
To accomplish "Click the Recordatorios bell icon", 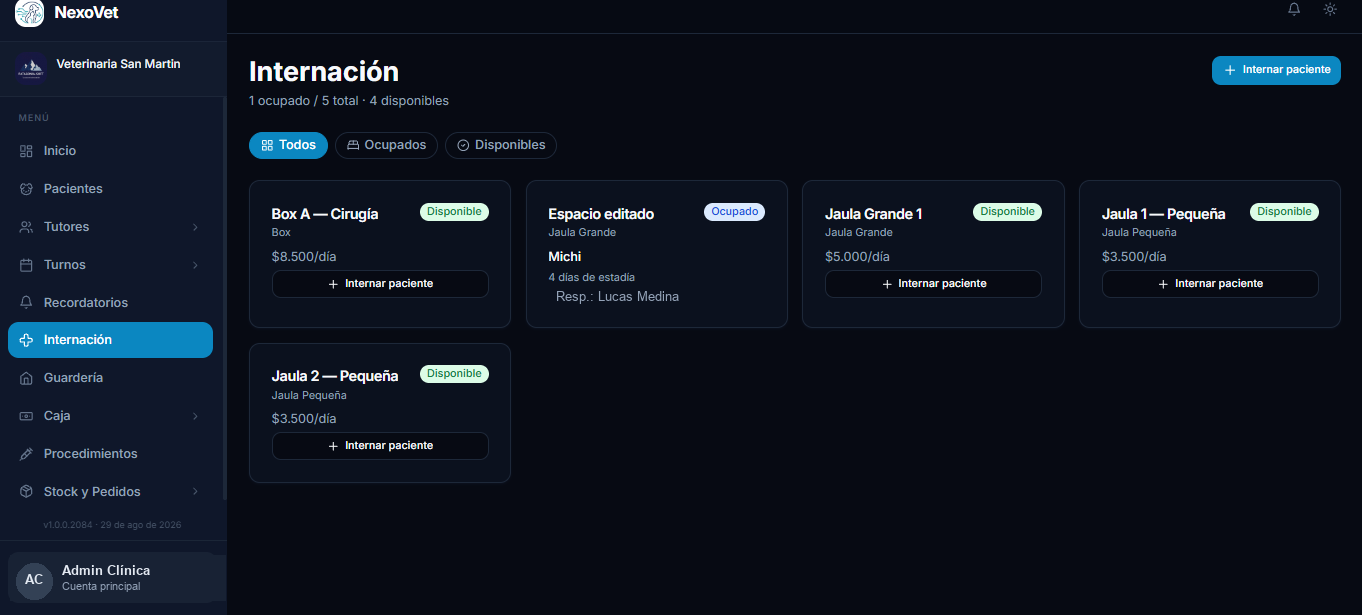I will click(27, 303).
